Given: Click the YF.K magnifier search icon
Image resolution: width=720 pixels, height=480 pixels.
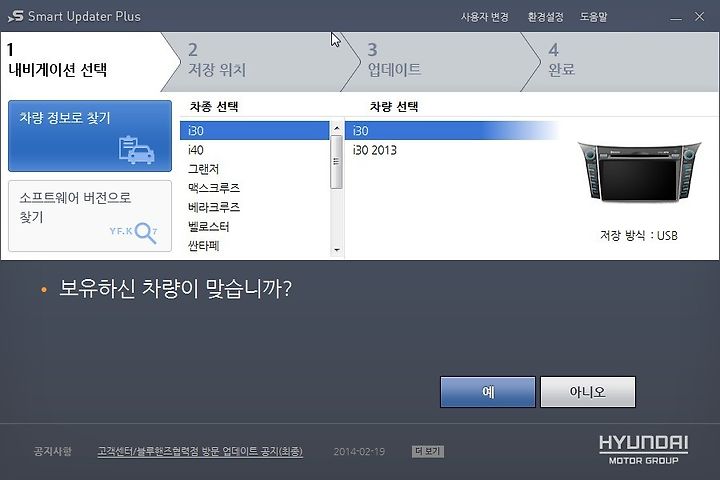Looking at the screenshot, I should coord(134,233).
